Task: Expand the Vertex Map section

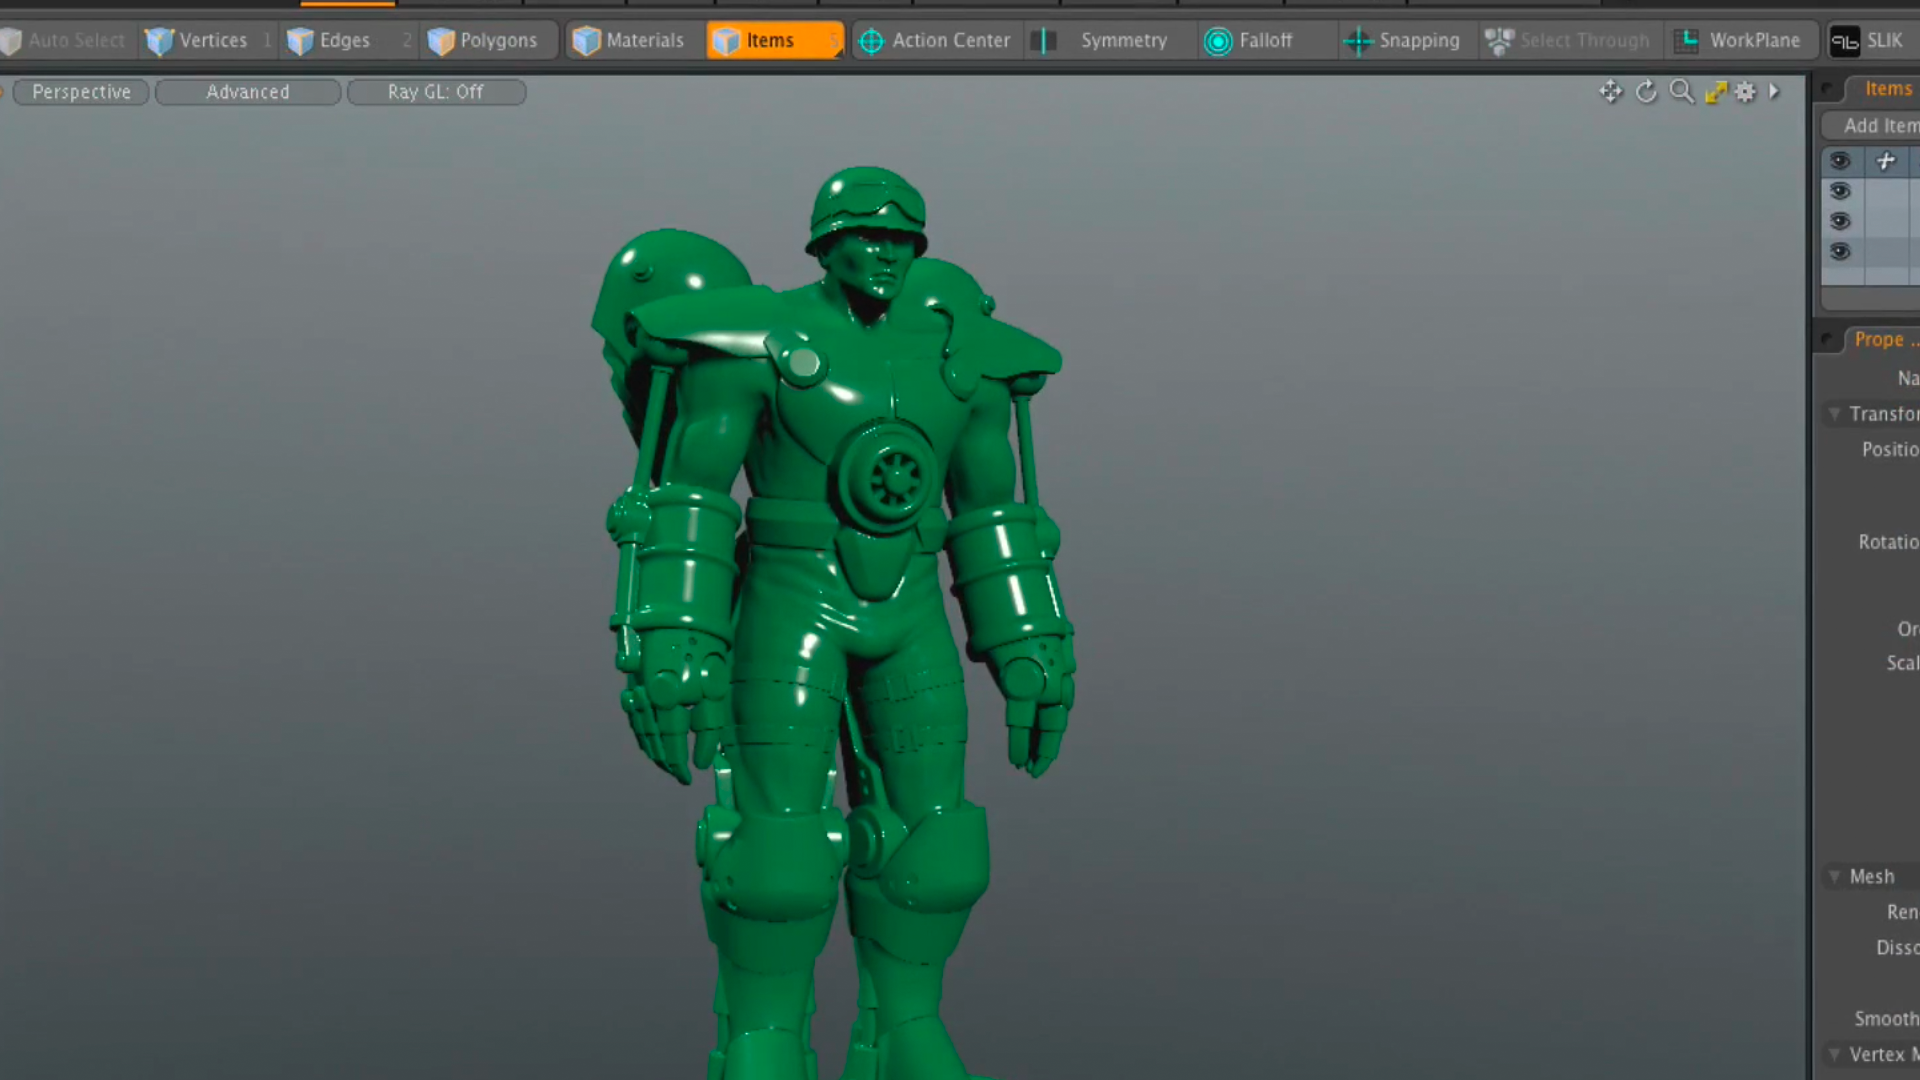Action: (1835, 1054)
